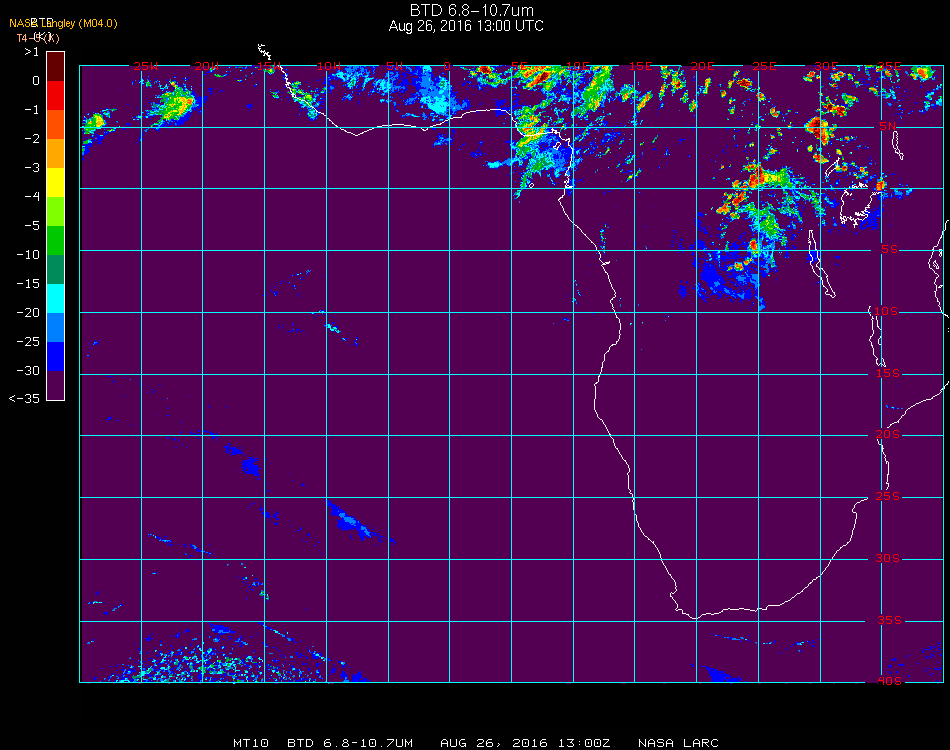The image size is (950, 750).
Task: Click the purple bottom colorbar segment
Action: pos(55,385)
